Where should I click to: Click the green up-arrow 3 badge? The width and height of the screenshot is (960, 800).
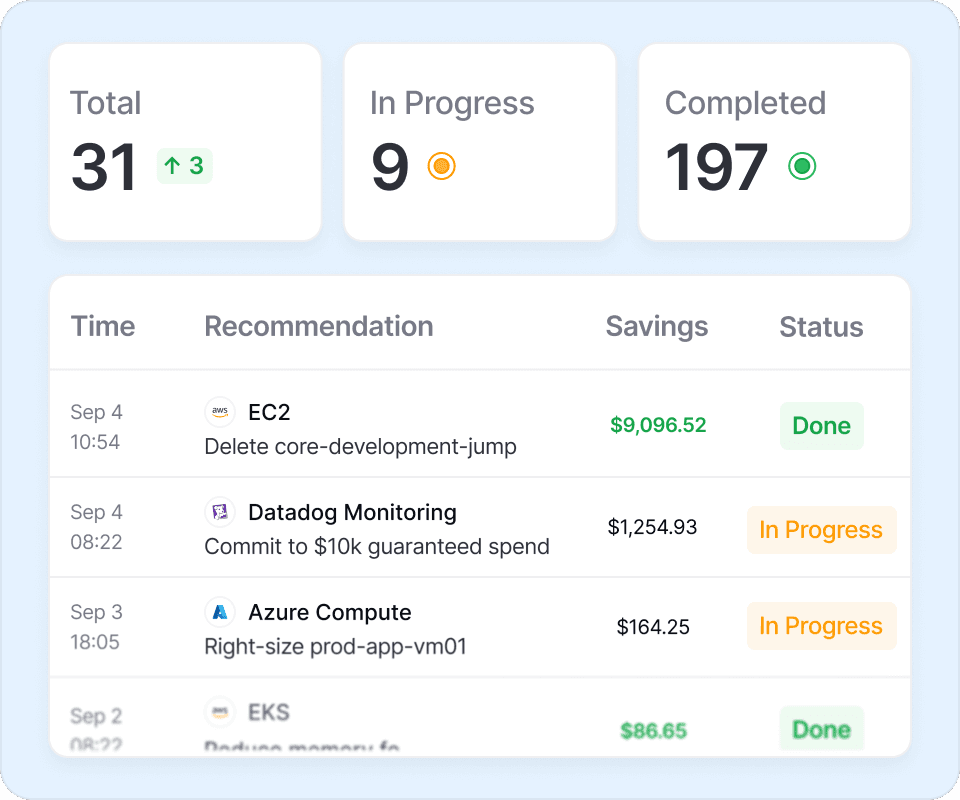pos(185,166)
